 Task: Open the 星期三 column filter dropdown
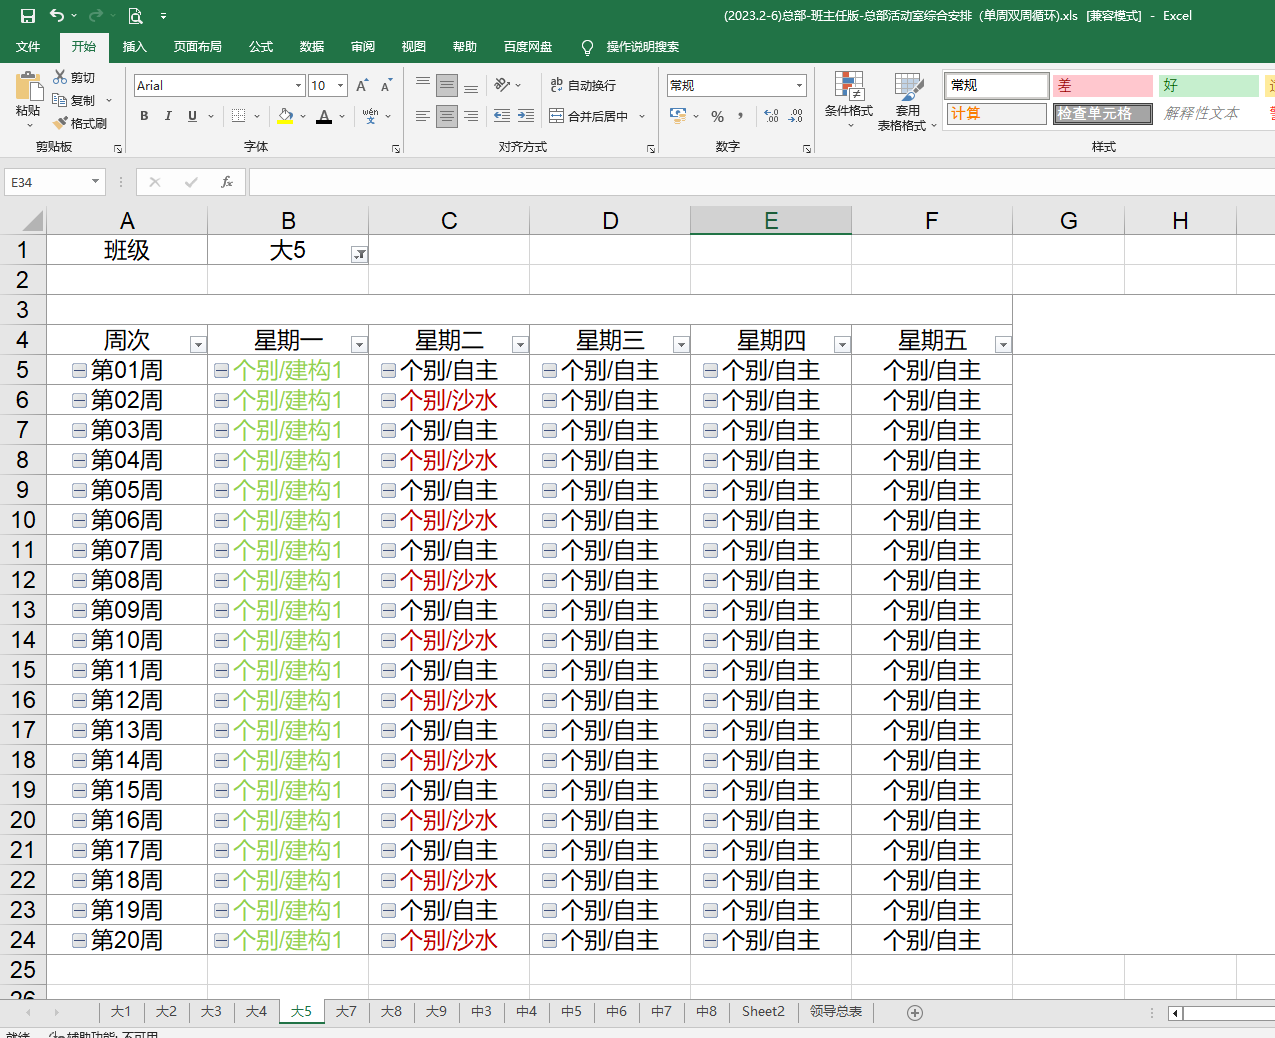681,344
